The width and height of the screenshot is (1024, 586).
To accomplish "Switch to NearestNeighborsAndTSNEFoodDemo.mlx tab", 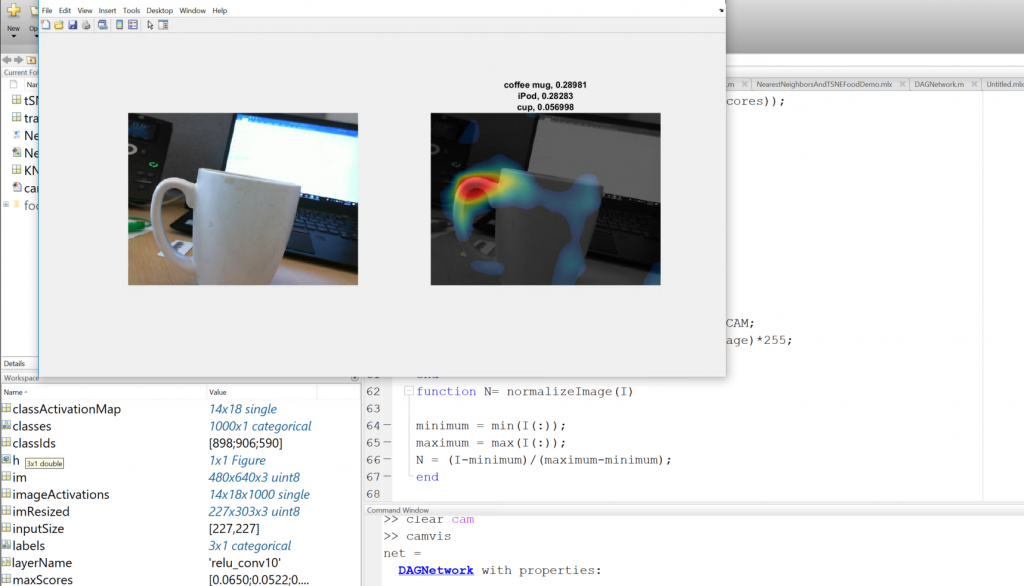I will (824, 85).
